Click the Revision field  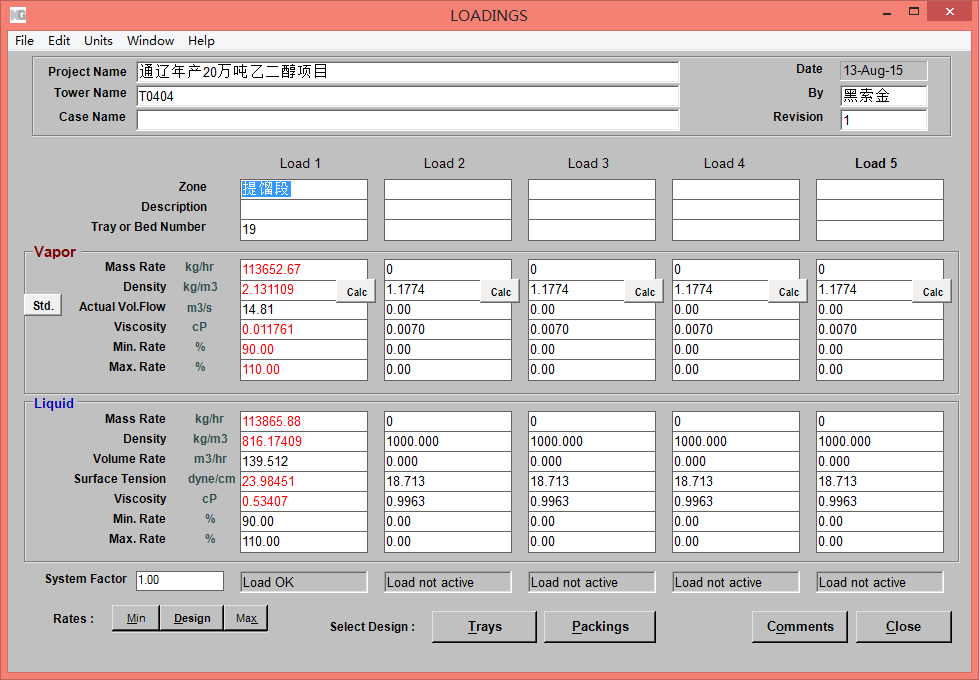coord(883,120)
